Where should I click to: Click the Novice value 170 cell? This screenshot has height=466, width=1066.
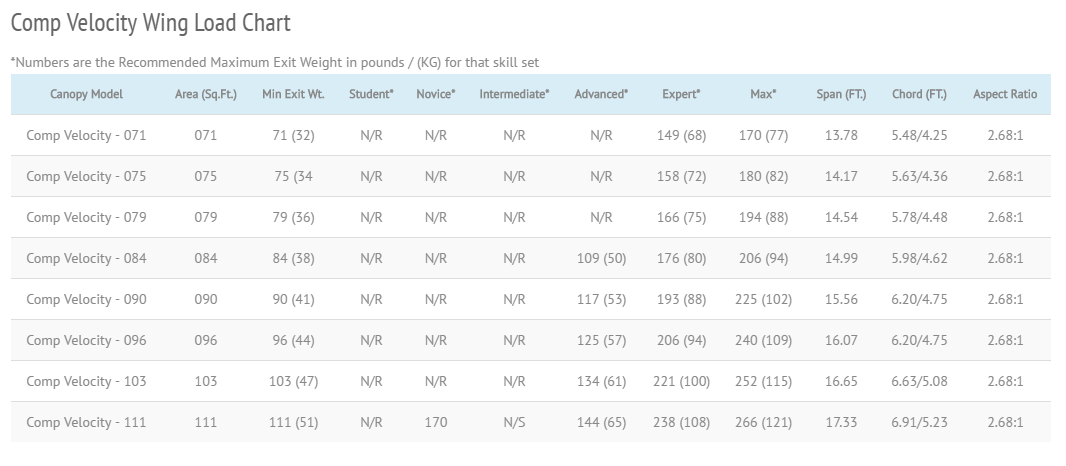(435, 422)
